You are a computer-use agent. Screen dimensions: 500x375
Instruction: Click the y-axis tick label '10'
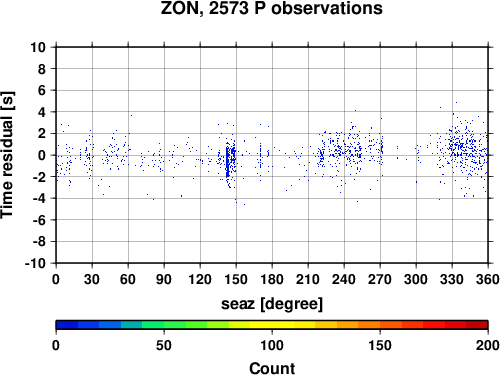[x=38, y=47]
